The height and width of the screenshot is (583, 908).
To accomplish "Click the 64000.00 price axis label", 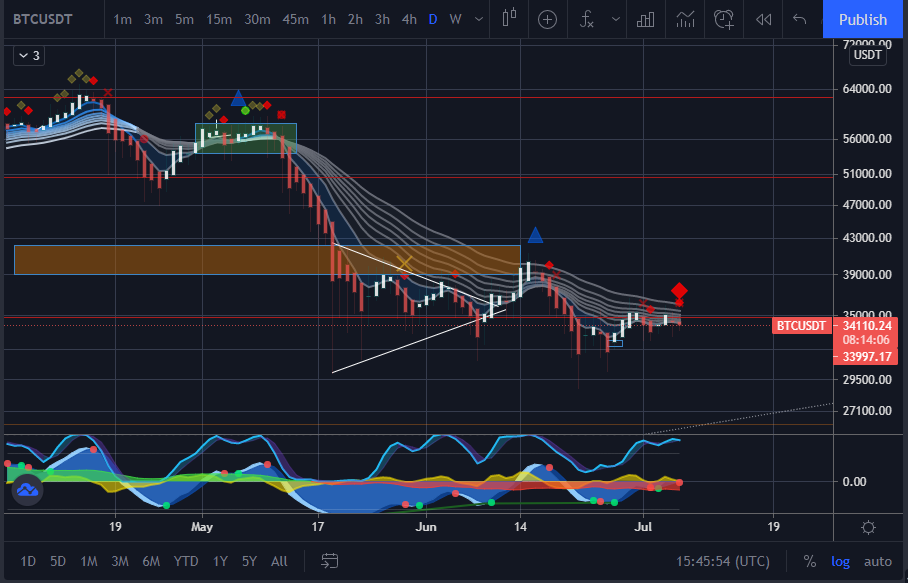I will (867, 89).
